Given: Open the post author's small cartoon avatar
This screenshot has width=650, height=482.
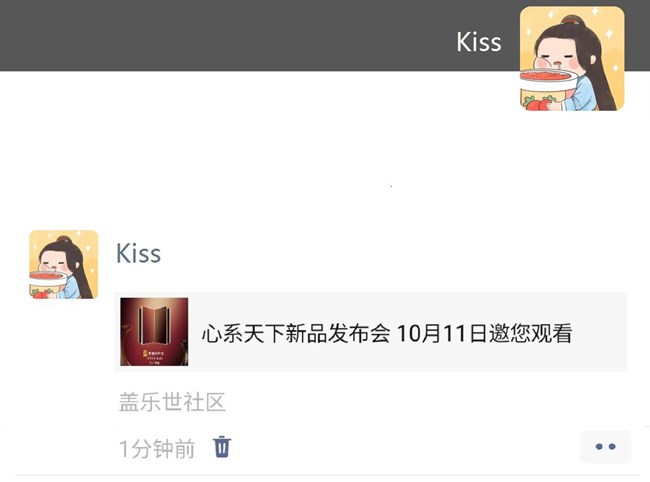Looking at the screenshot, I should coord(63,264).
